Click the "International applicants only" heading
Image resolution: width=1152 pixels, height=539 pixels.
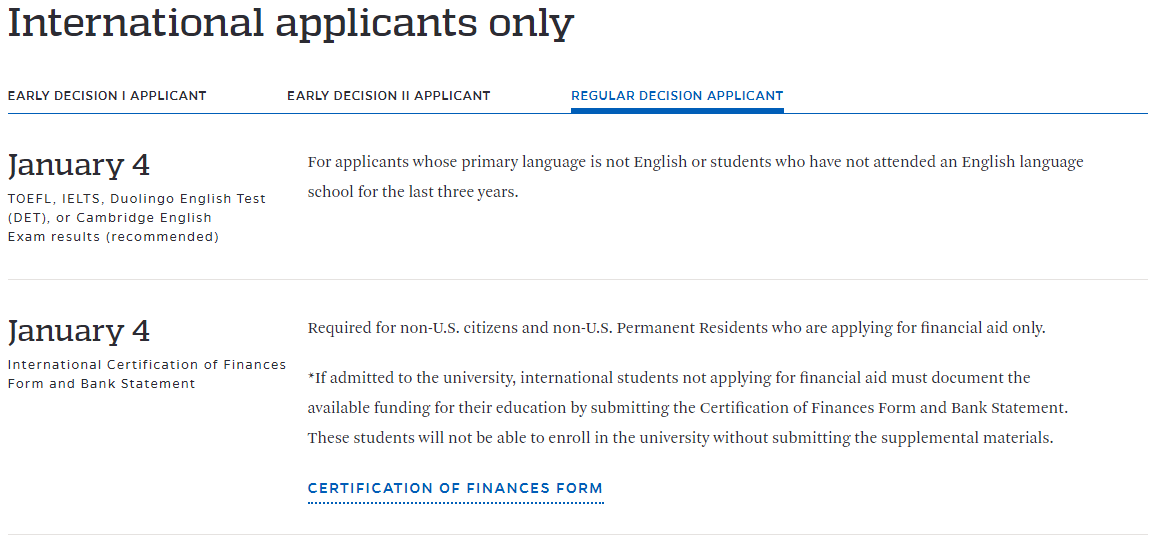point(290,23)
